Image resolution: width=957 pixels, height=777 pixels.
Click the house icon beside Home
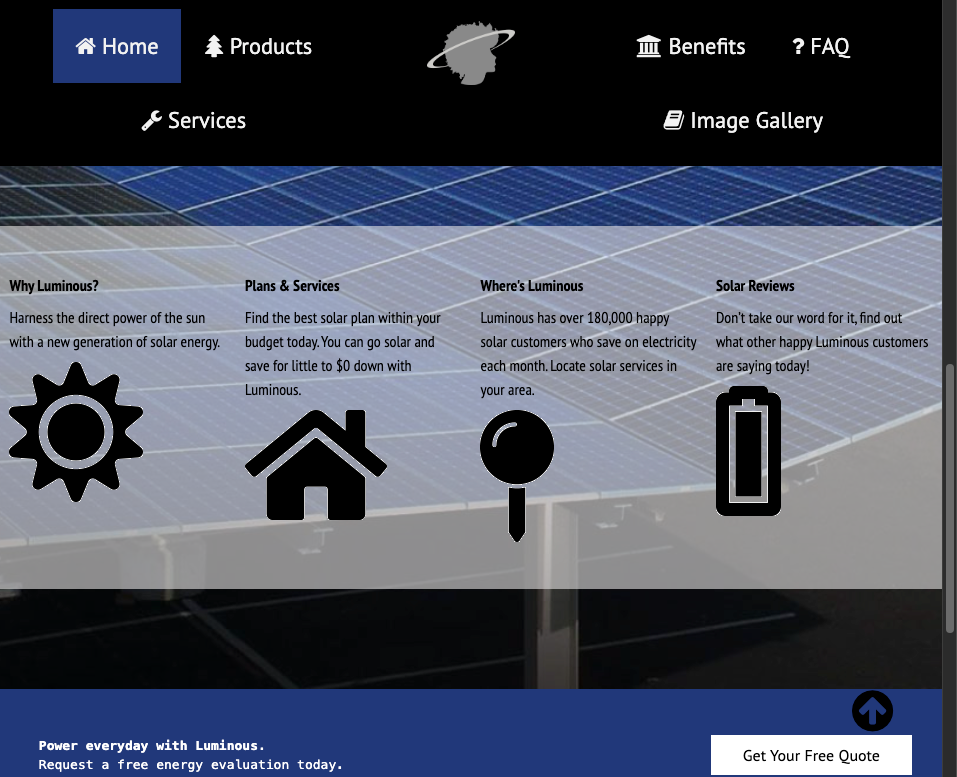[x=85, y=46]
